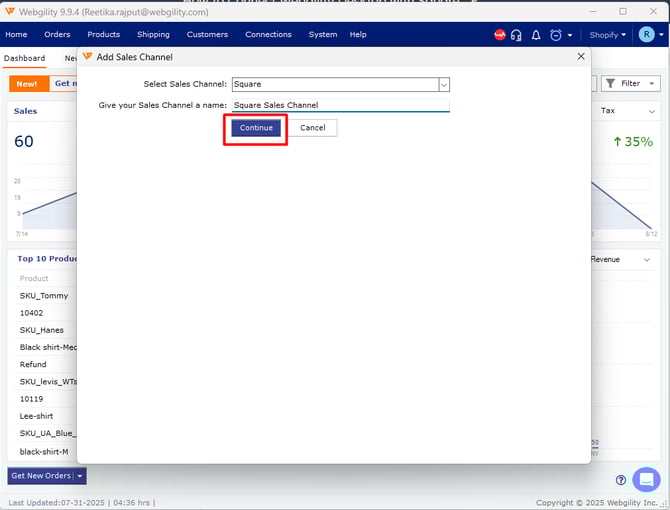Click the sales channel name input field
Image resolution: width=670 pixels, height=510 pixels.
tap(340, 105)
